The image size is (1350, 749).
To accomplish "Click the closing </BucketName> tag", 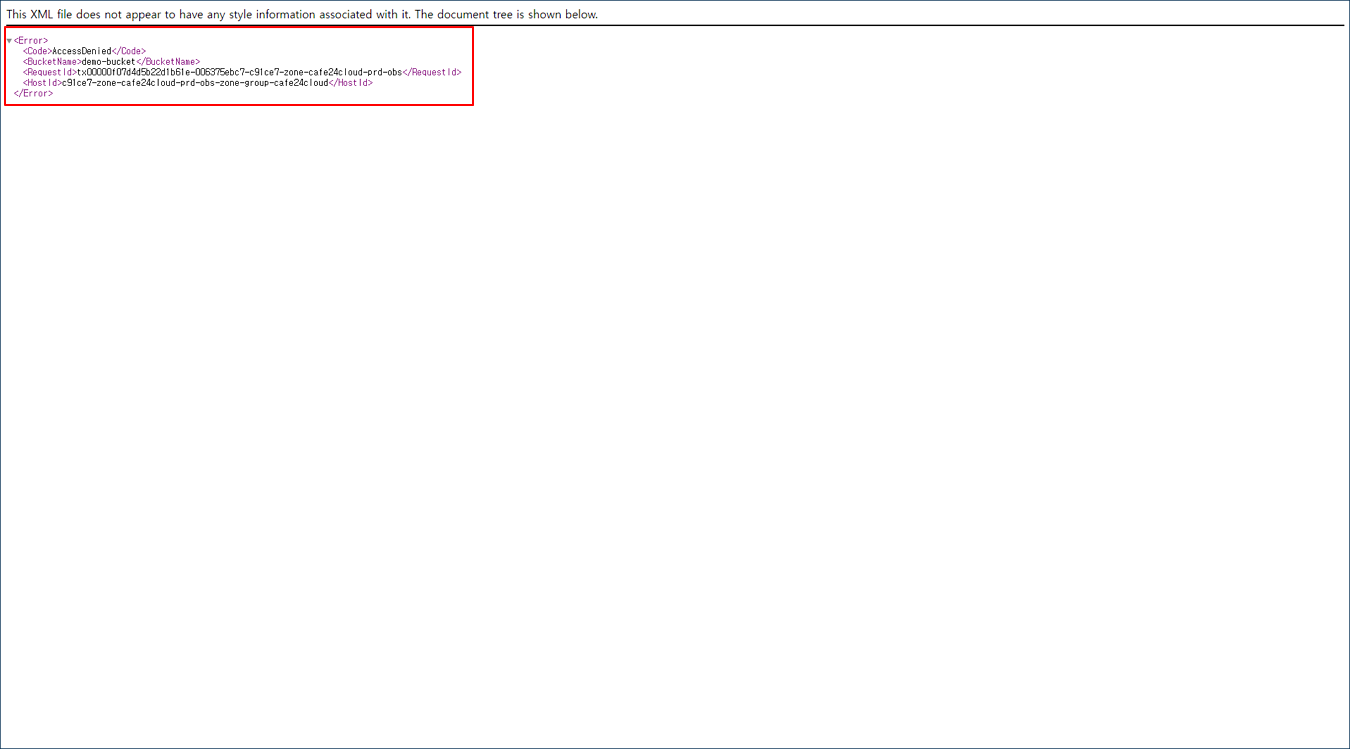I will (168, 62).
